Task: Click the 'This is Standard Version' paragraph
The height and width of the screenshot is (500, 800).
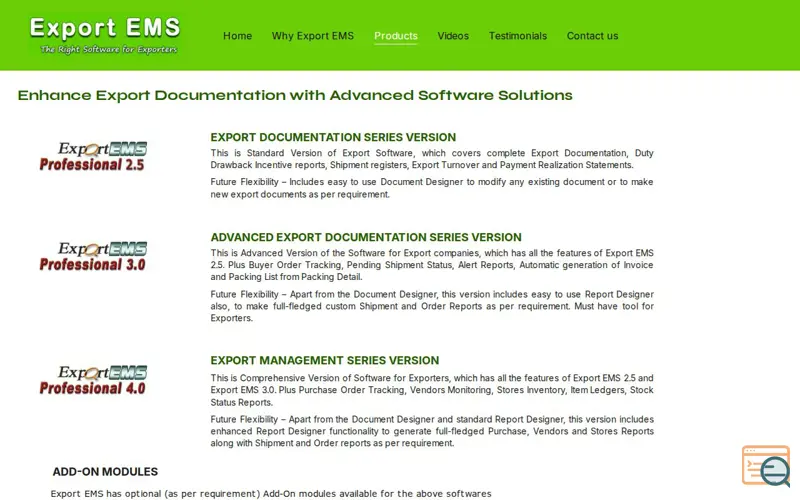Action: click(432, 159)
